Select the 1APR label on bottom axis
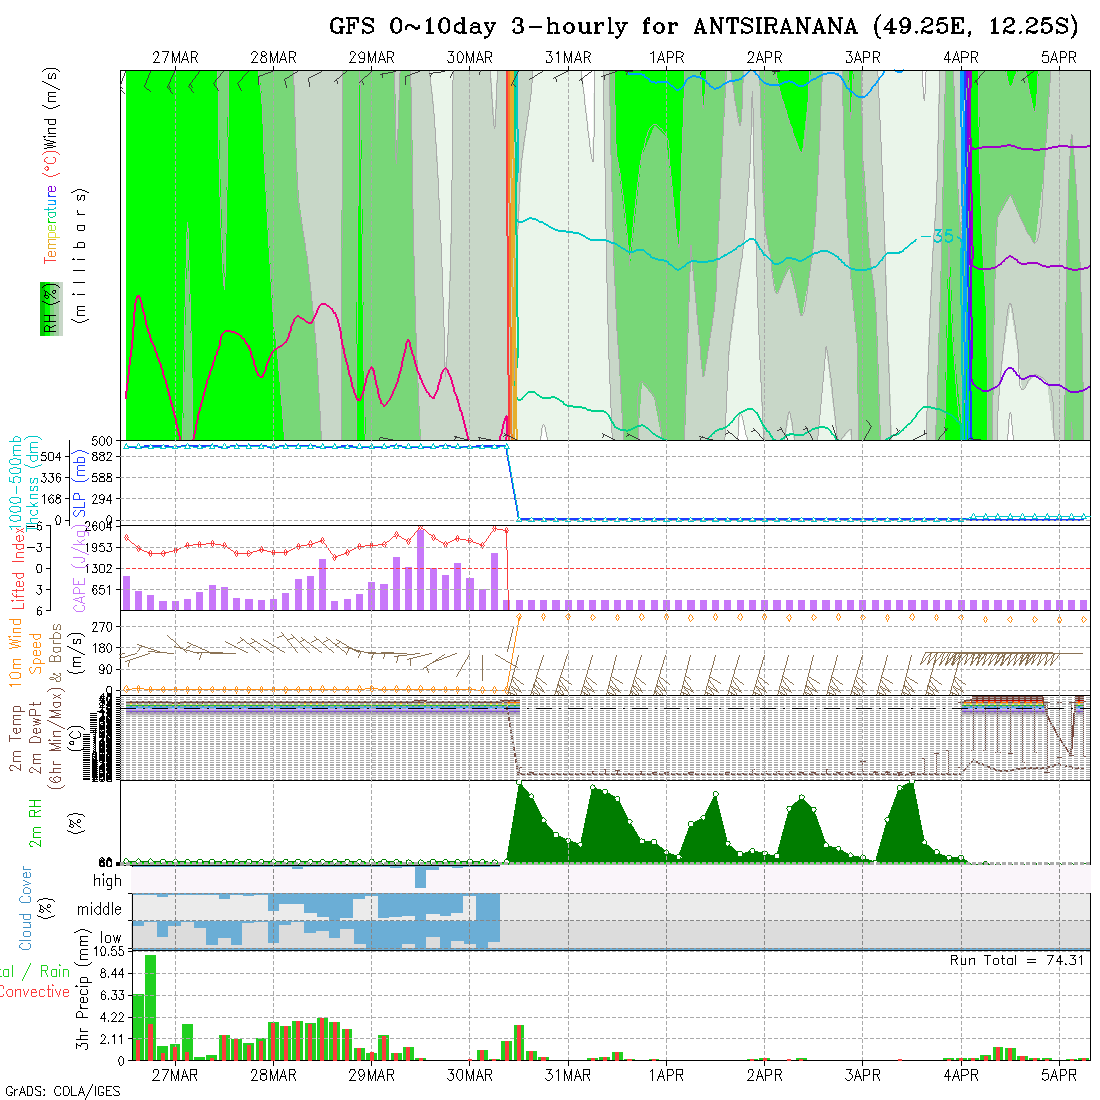The width and height of the screenshot is (1100, 1100). coord(666,1075)
